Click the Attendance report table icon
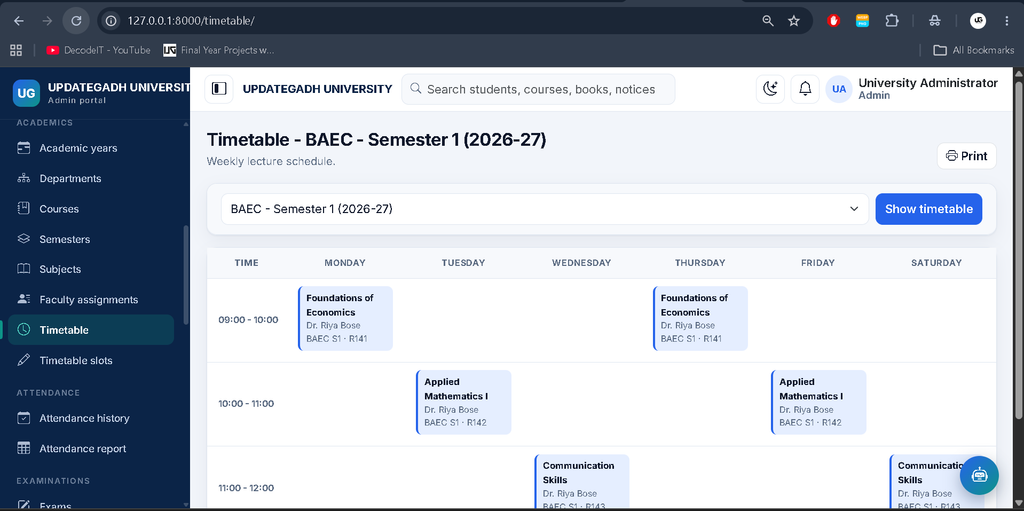Image resolution: width=1024 pixels, height=511 pixels. click(x=24, y=448)
